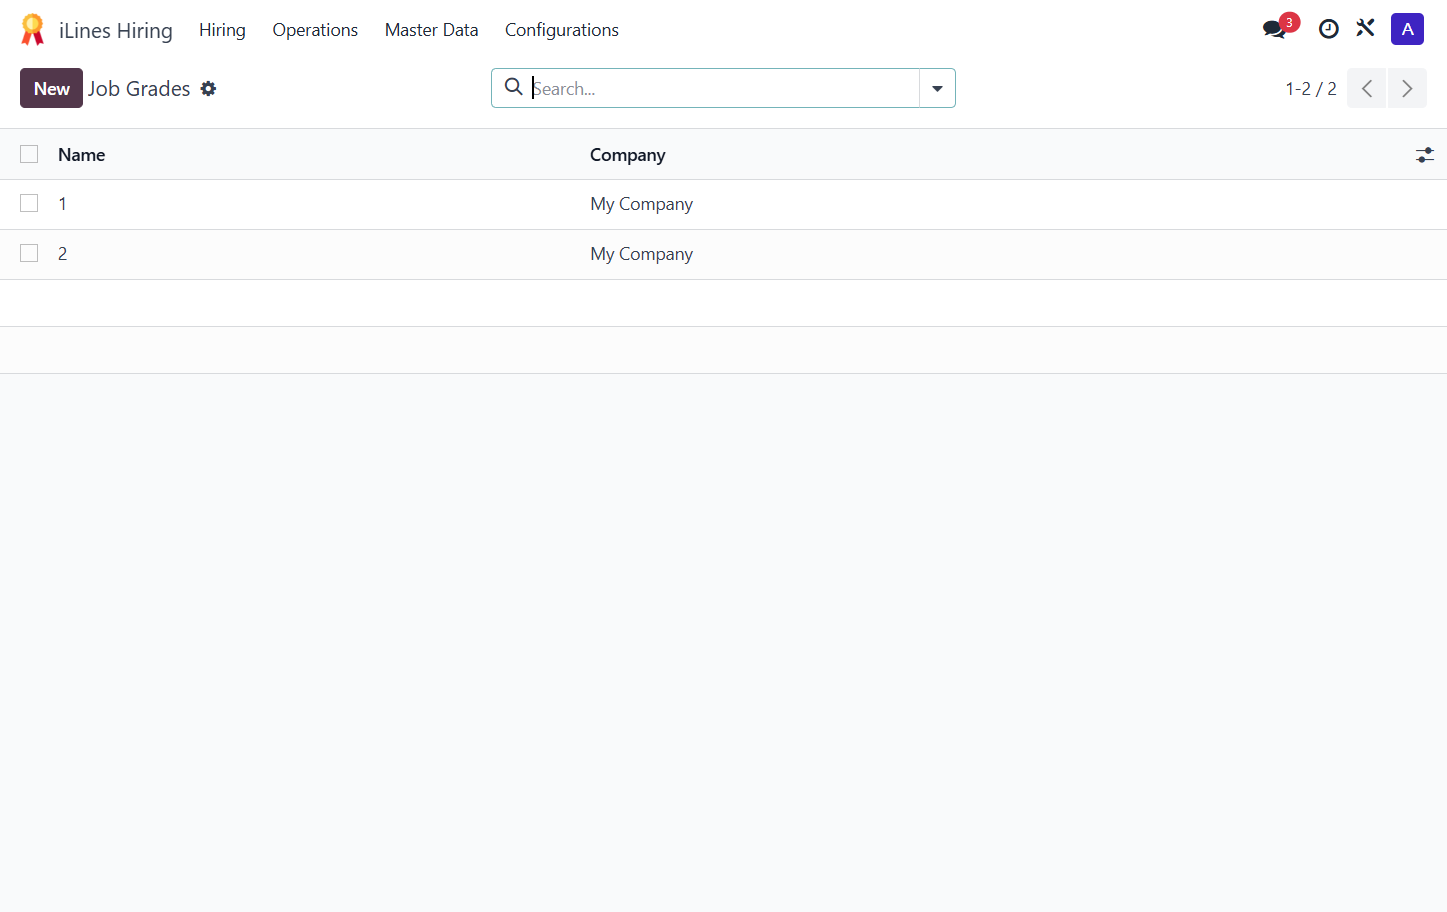Sort by the Company column header
1447x912 pixels.
coord(627,155)
